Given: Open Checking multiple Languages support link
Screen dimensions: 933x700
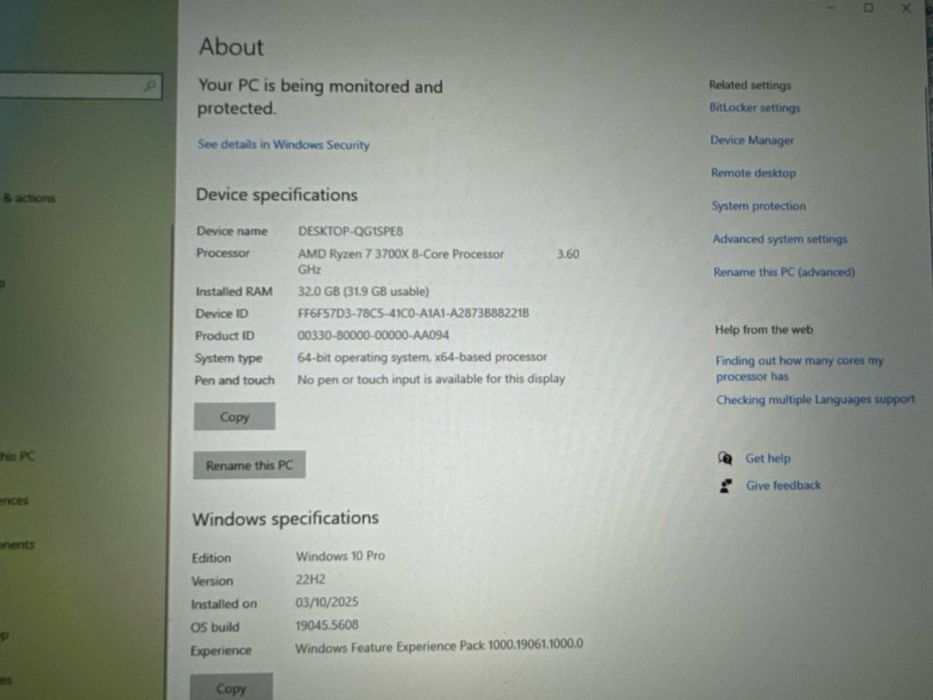Looking at the screenshot, I should point(815,399).
